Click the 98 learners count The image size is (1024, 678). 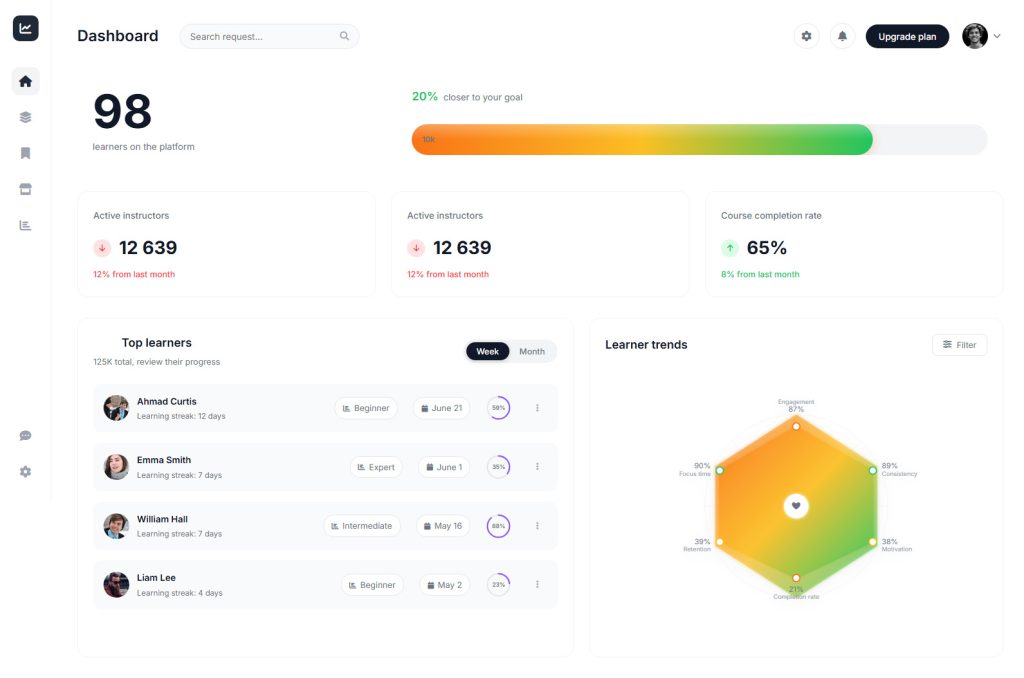pos(123,112)
